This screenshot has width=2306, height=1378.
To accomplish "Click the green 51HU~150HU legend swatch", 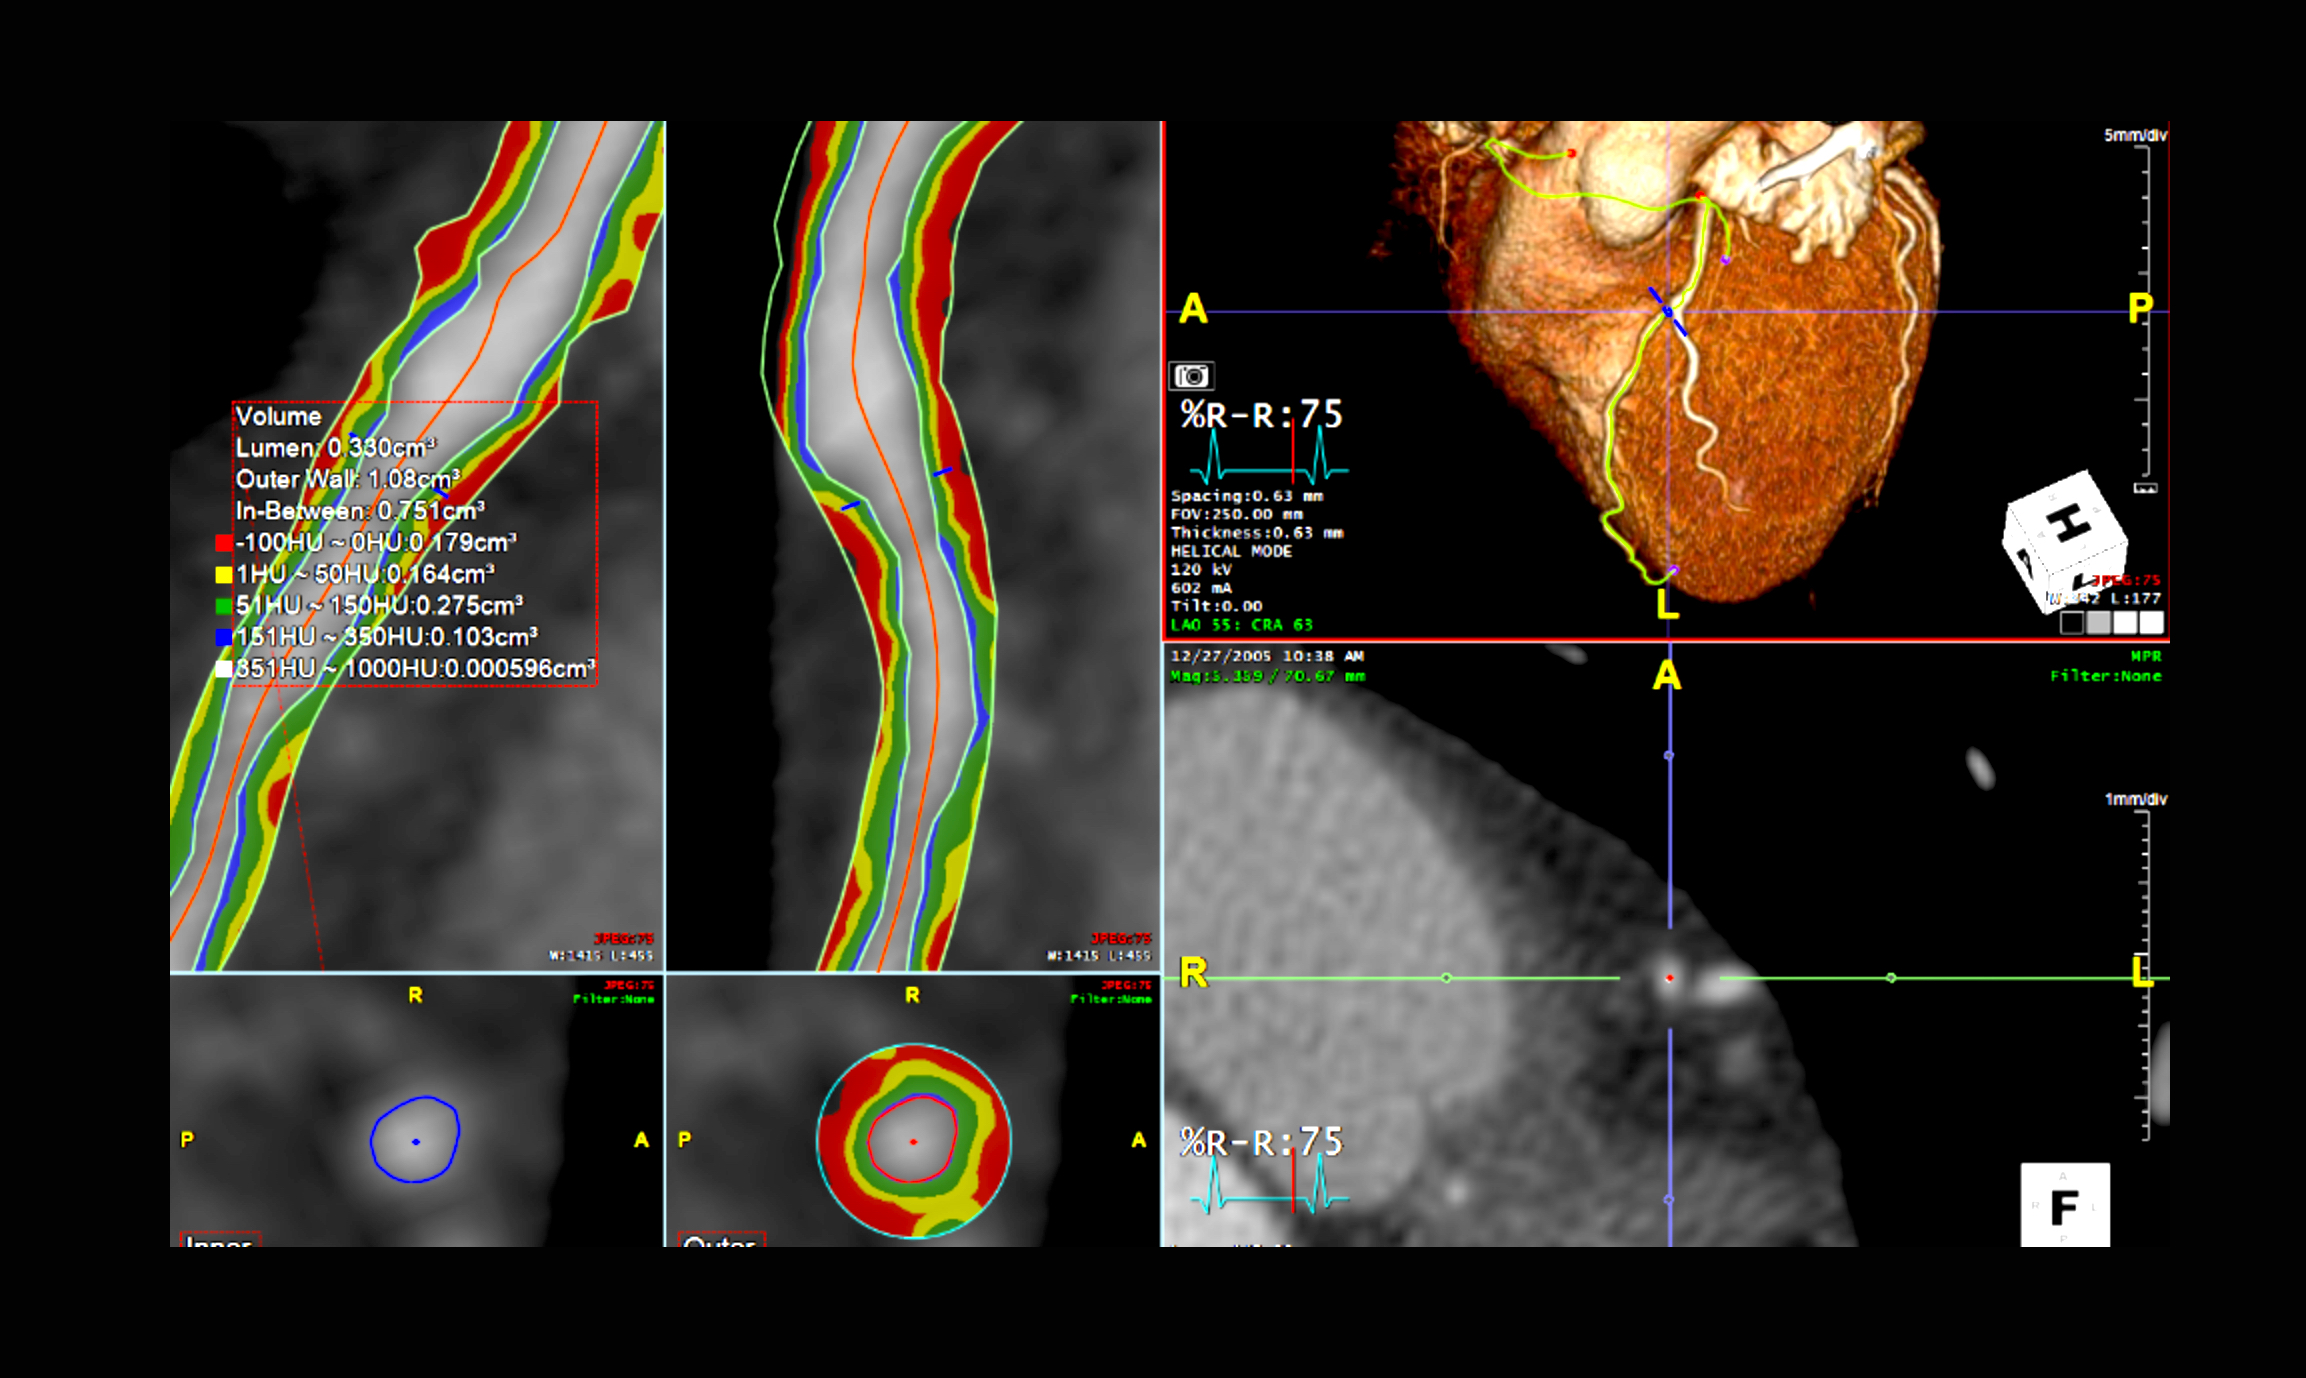I will [224, 606].
